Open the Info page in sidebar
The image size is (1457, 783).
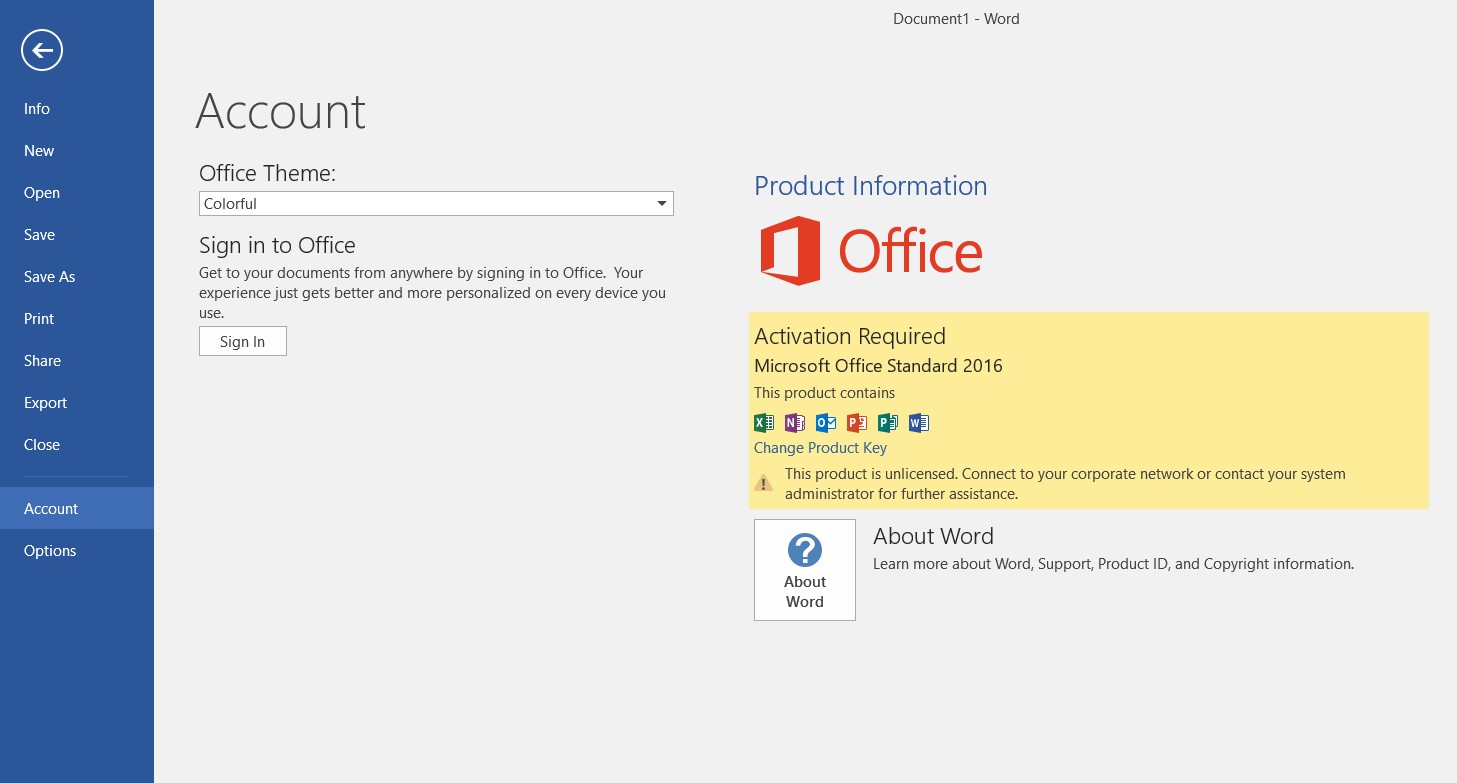pos(37,109)
